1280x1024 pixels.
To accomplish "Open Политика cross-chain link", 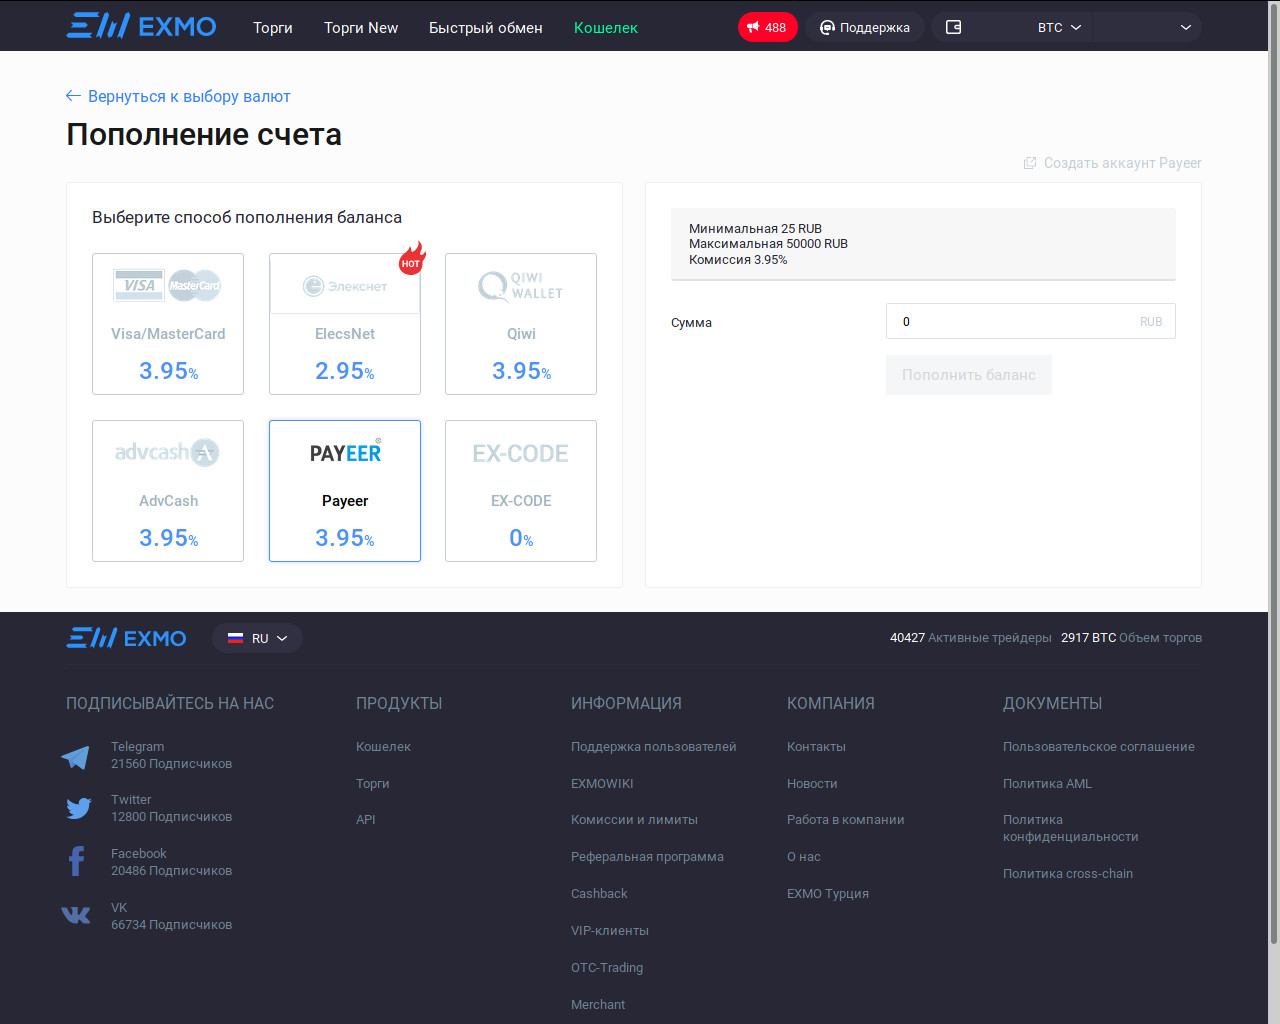I will pyautogui.click(x=1068, y=874).
